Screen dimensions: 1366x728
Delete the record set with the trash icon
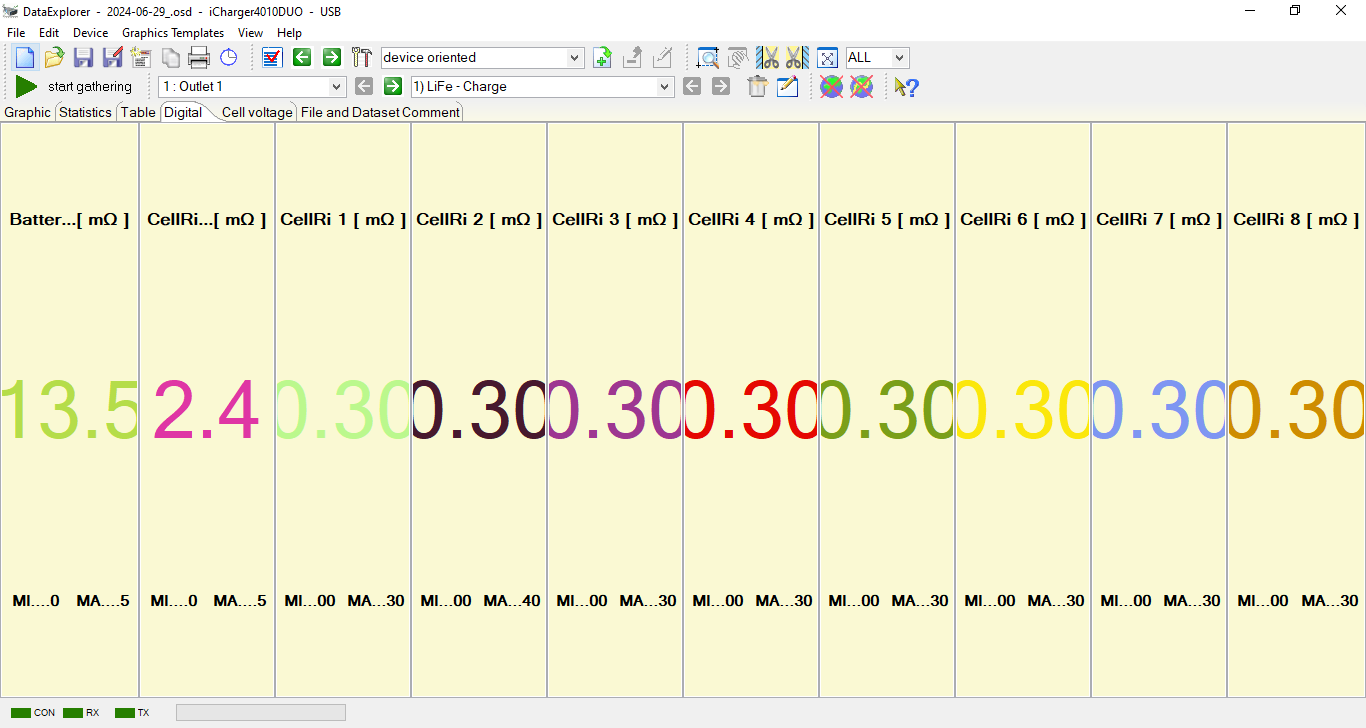(757, 87)
